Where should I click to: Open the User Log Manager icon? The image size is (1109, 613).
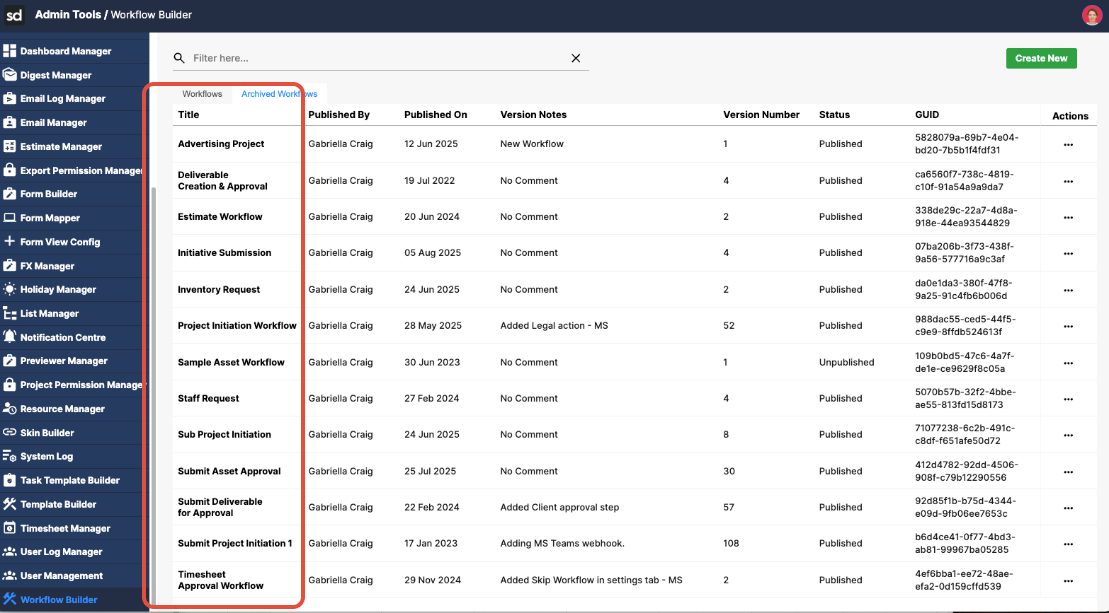(9, 551)
